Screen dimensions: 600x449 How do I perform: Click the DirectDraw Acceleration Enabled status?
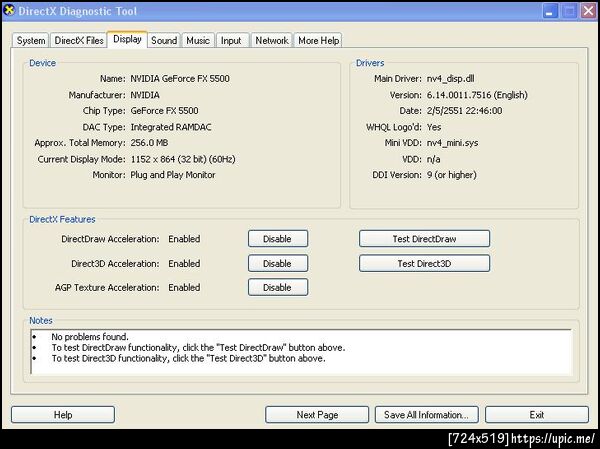[184, 239]
